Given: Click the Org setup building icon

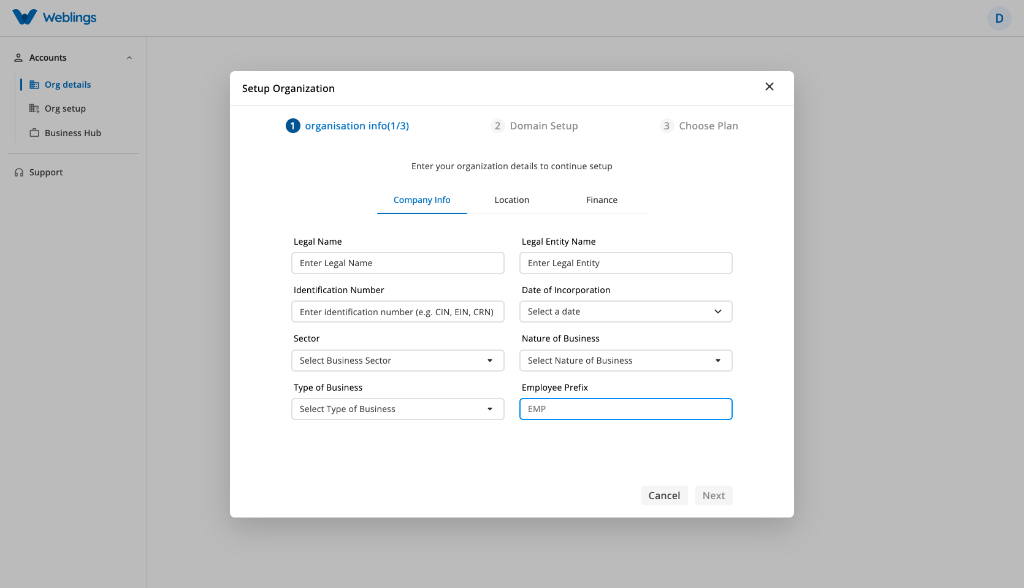Looking at the screenshot, I should coord(34,108).
